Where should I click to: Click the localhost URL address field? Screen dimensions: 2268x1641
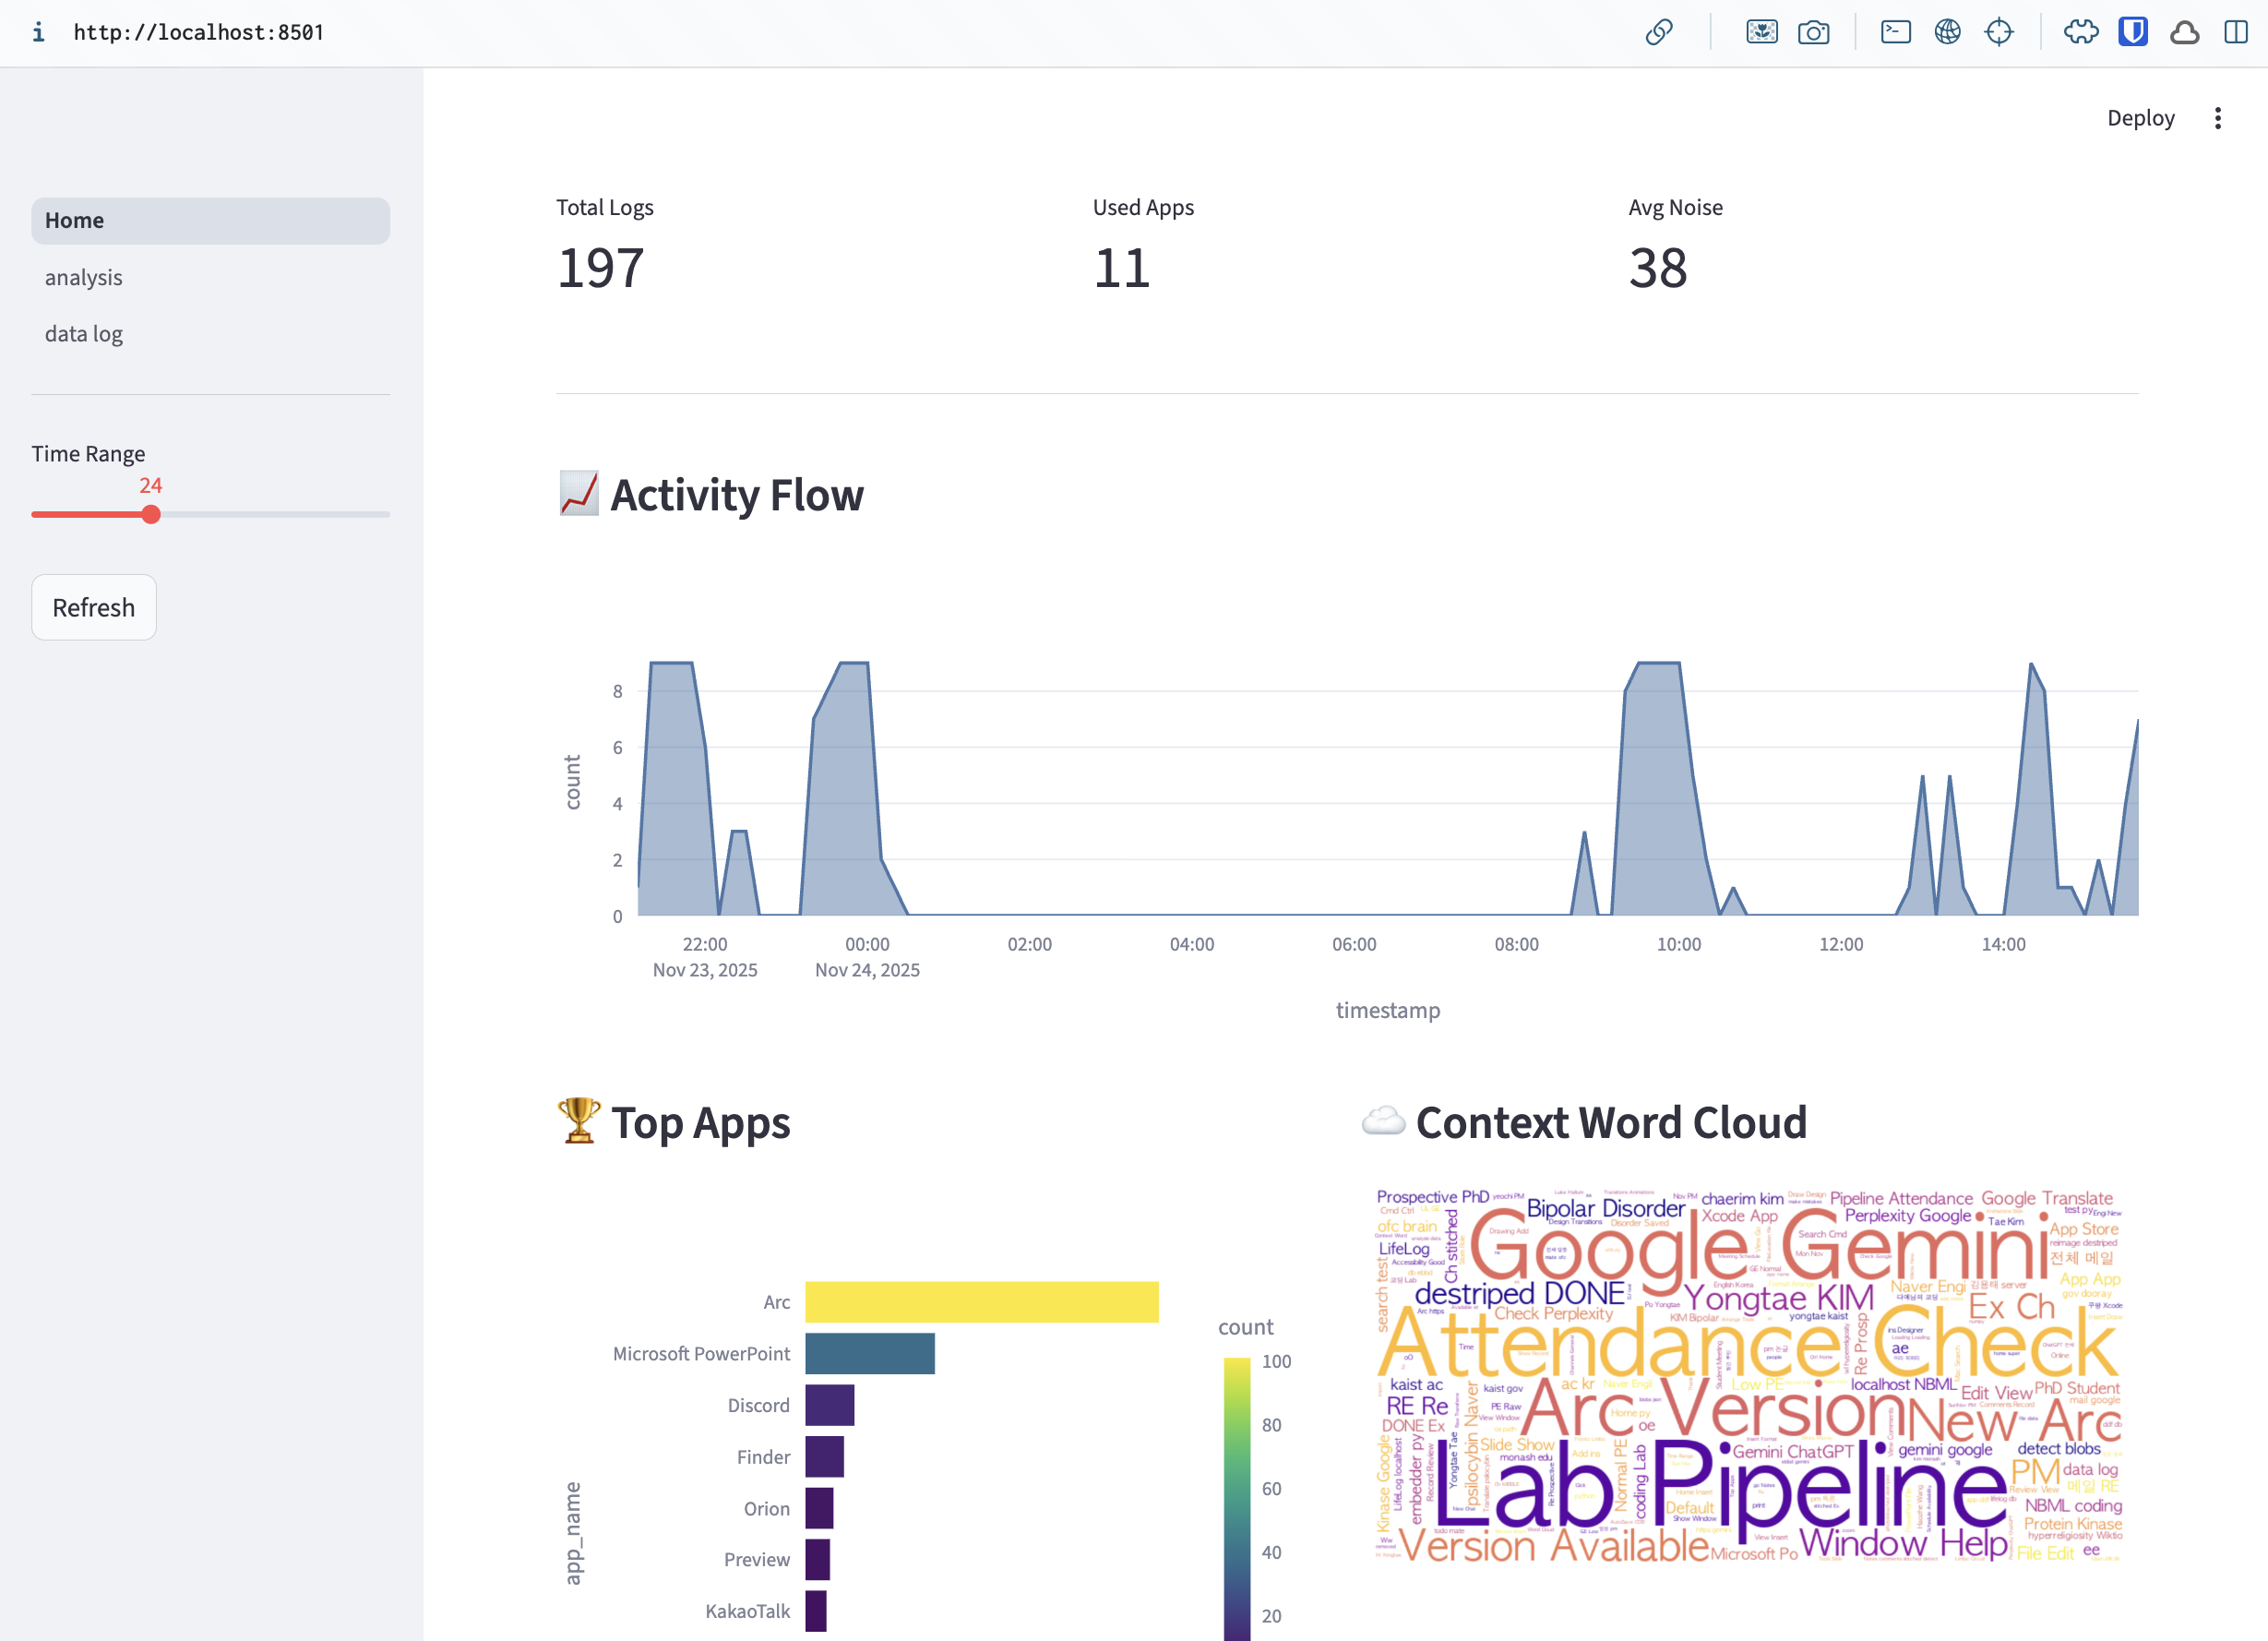click(x=199, y=32)
